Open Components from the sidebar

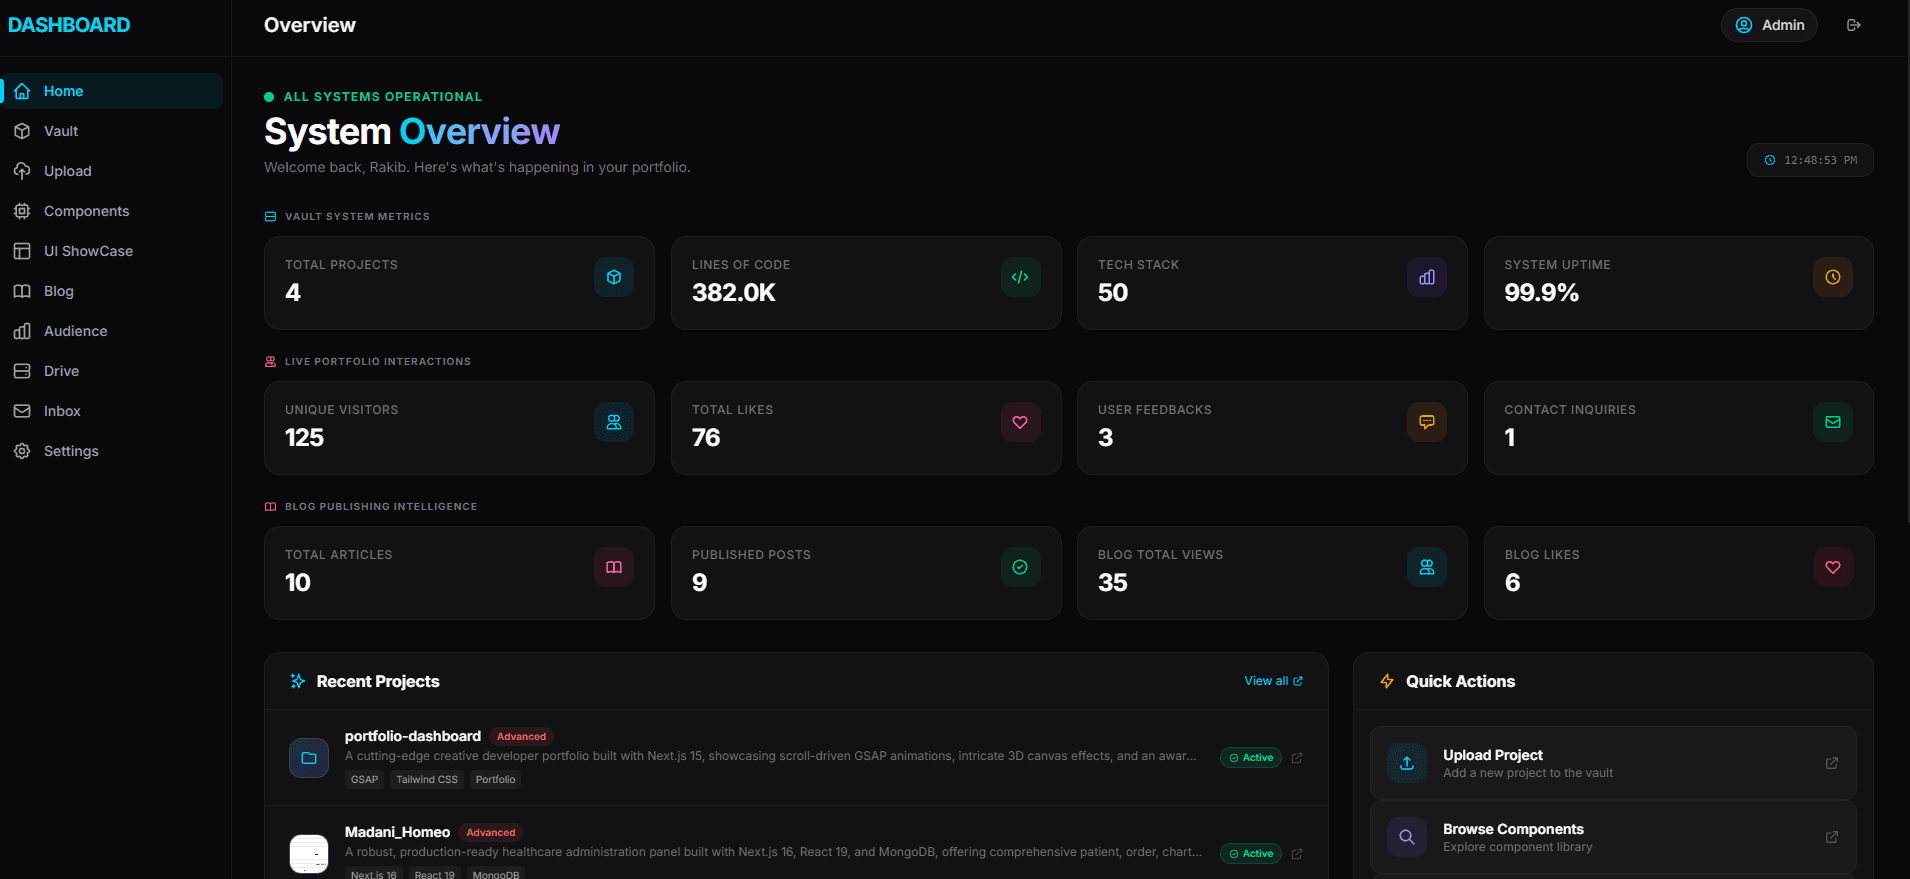[112, 211]
